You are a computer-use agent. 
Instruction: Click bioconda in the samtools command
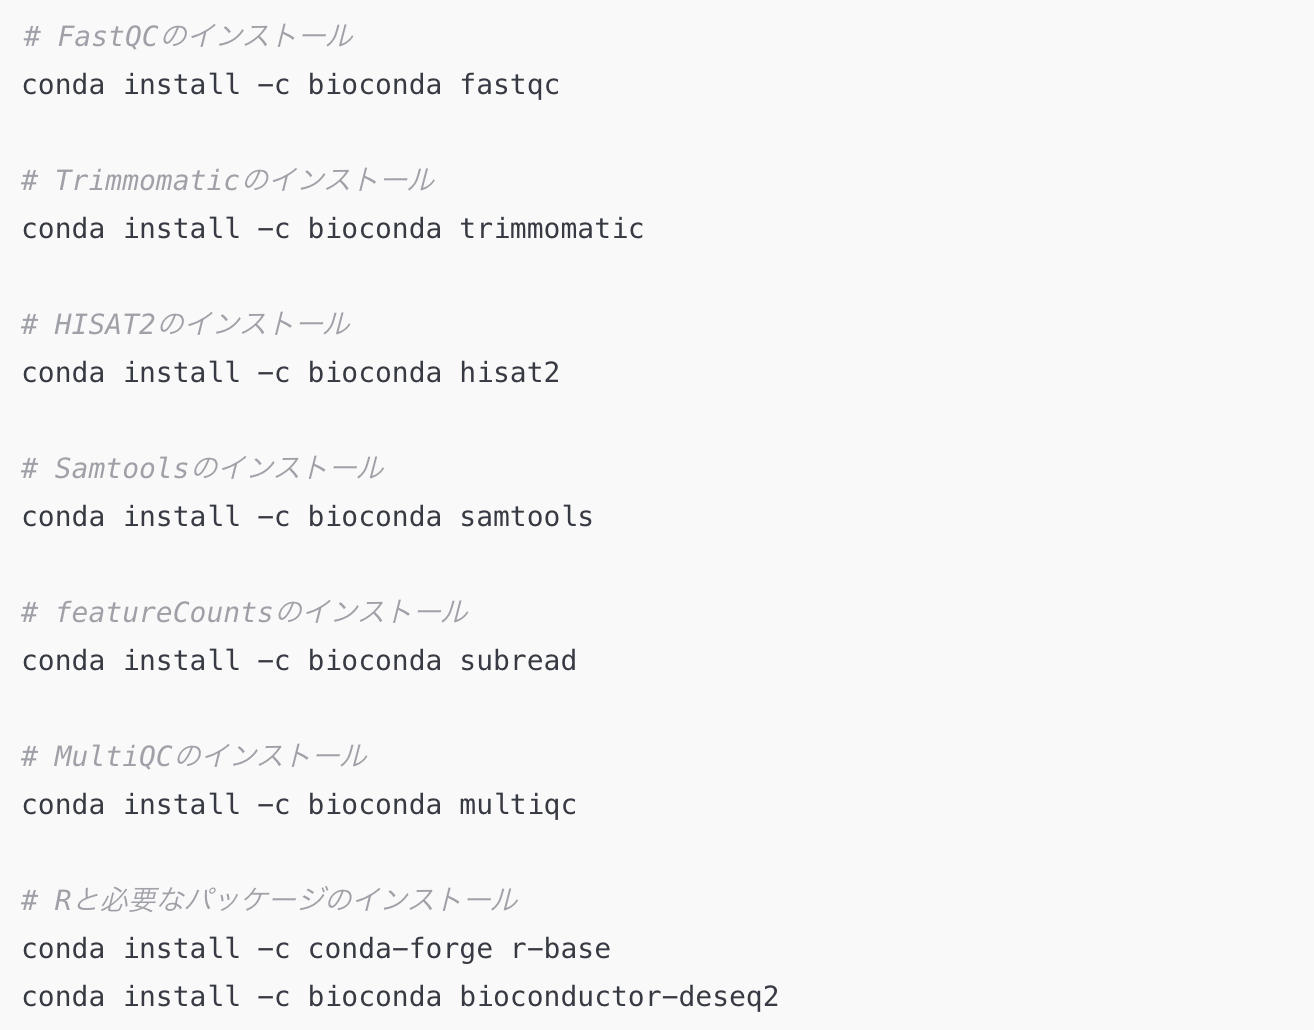374,517
